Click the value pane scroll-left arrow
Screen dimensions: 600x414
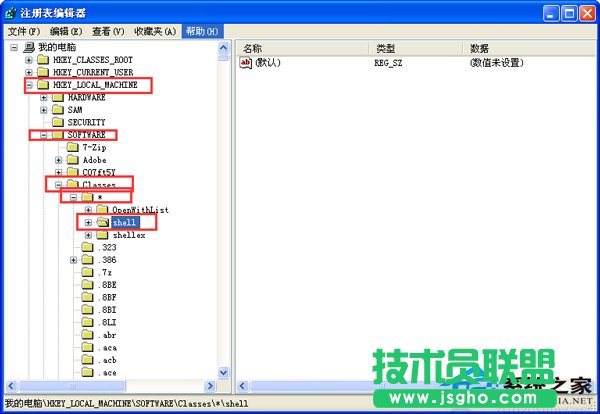click(243, 386)
